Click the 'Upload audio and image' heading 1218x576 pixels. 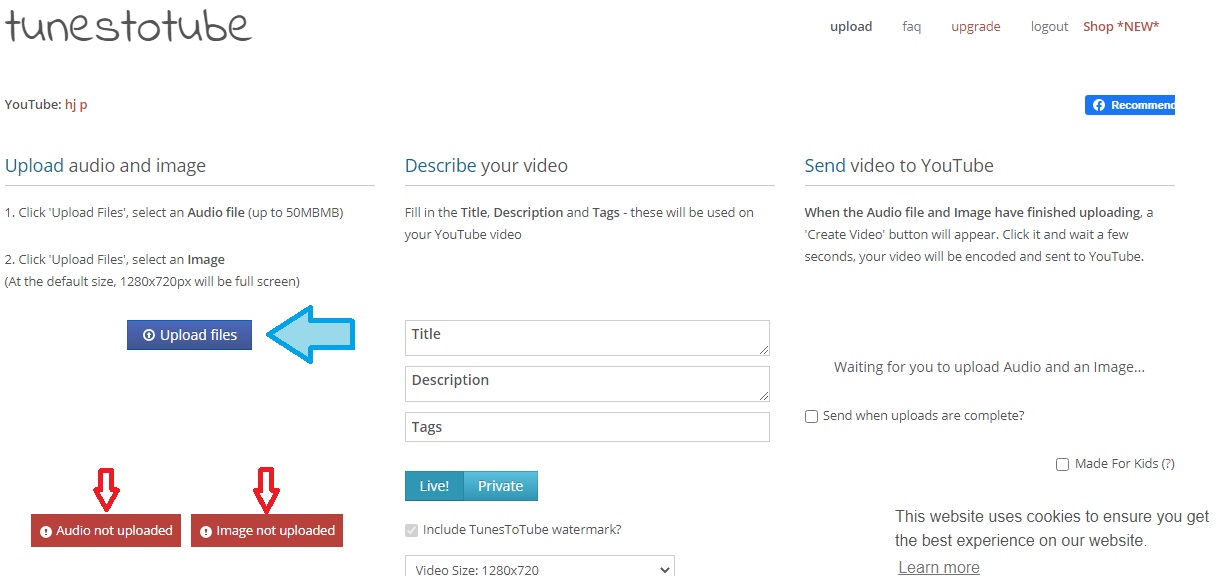(x=105, y=166)
